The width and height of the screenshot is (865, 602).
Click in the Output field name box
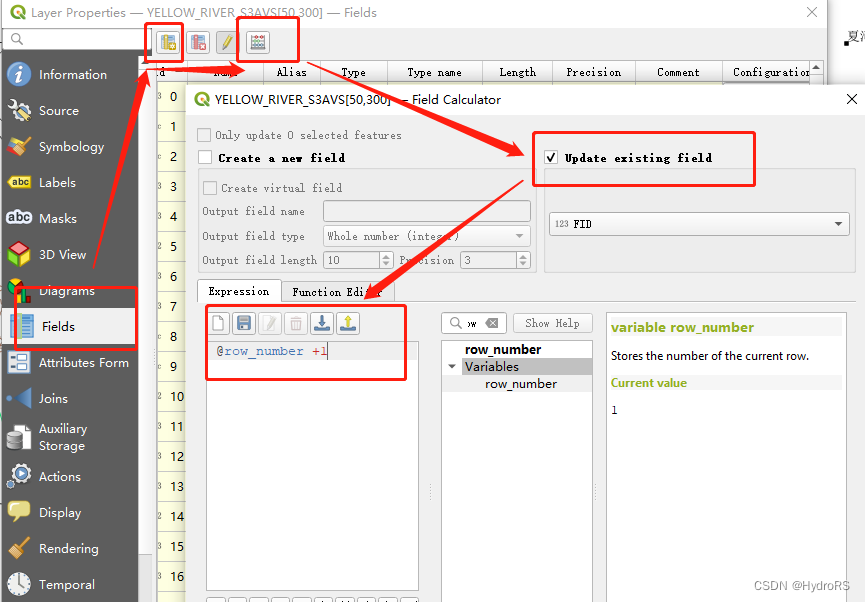point(426,211)
